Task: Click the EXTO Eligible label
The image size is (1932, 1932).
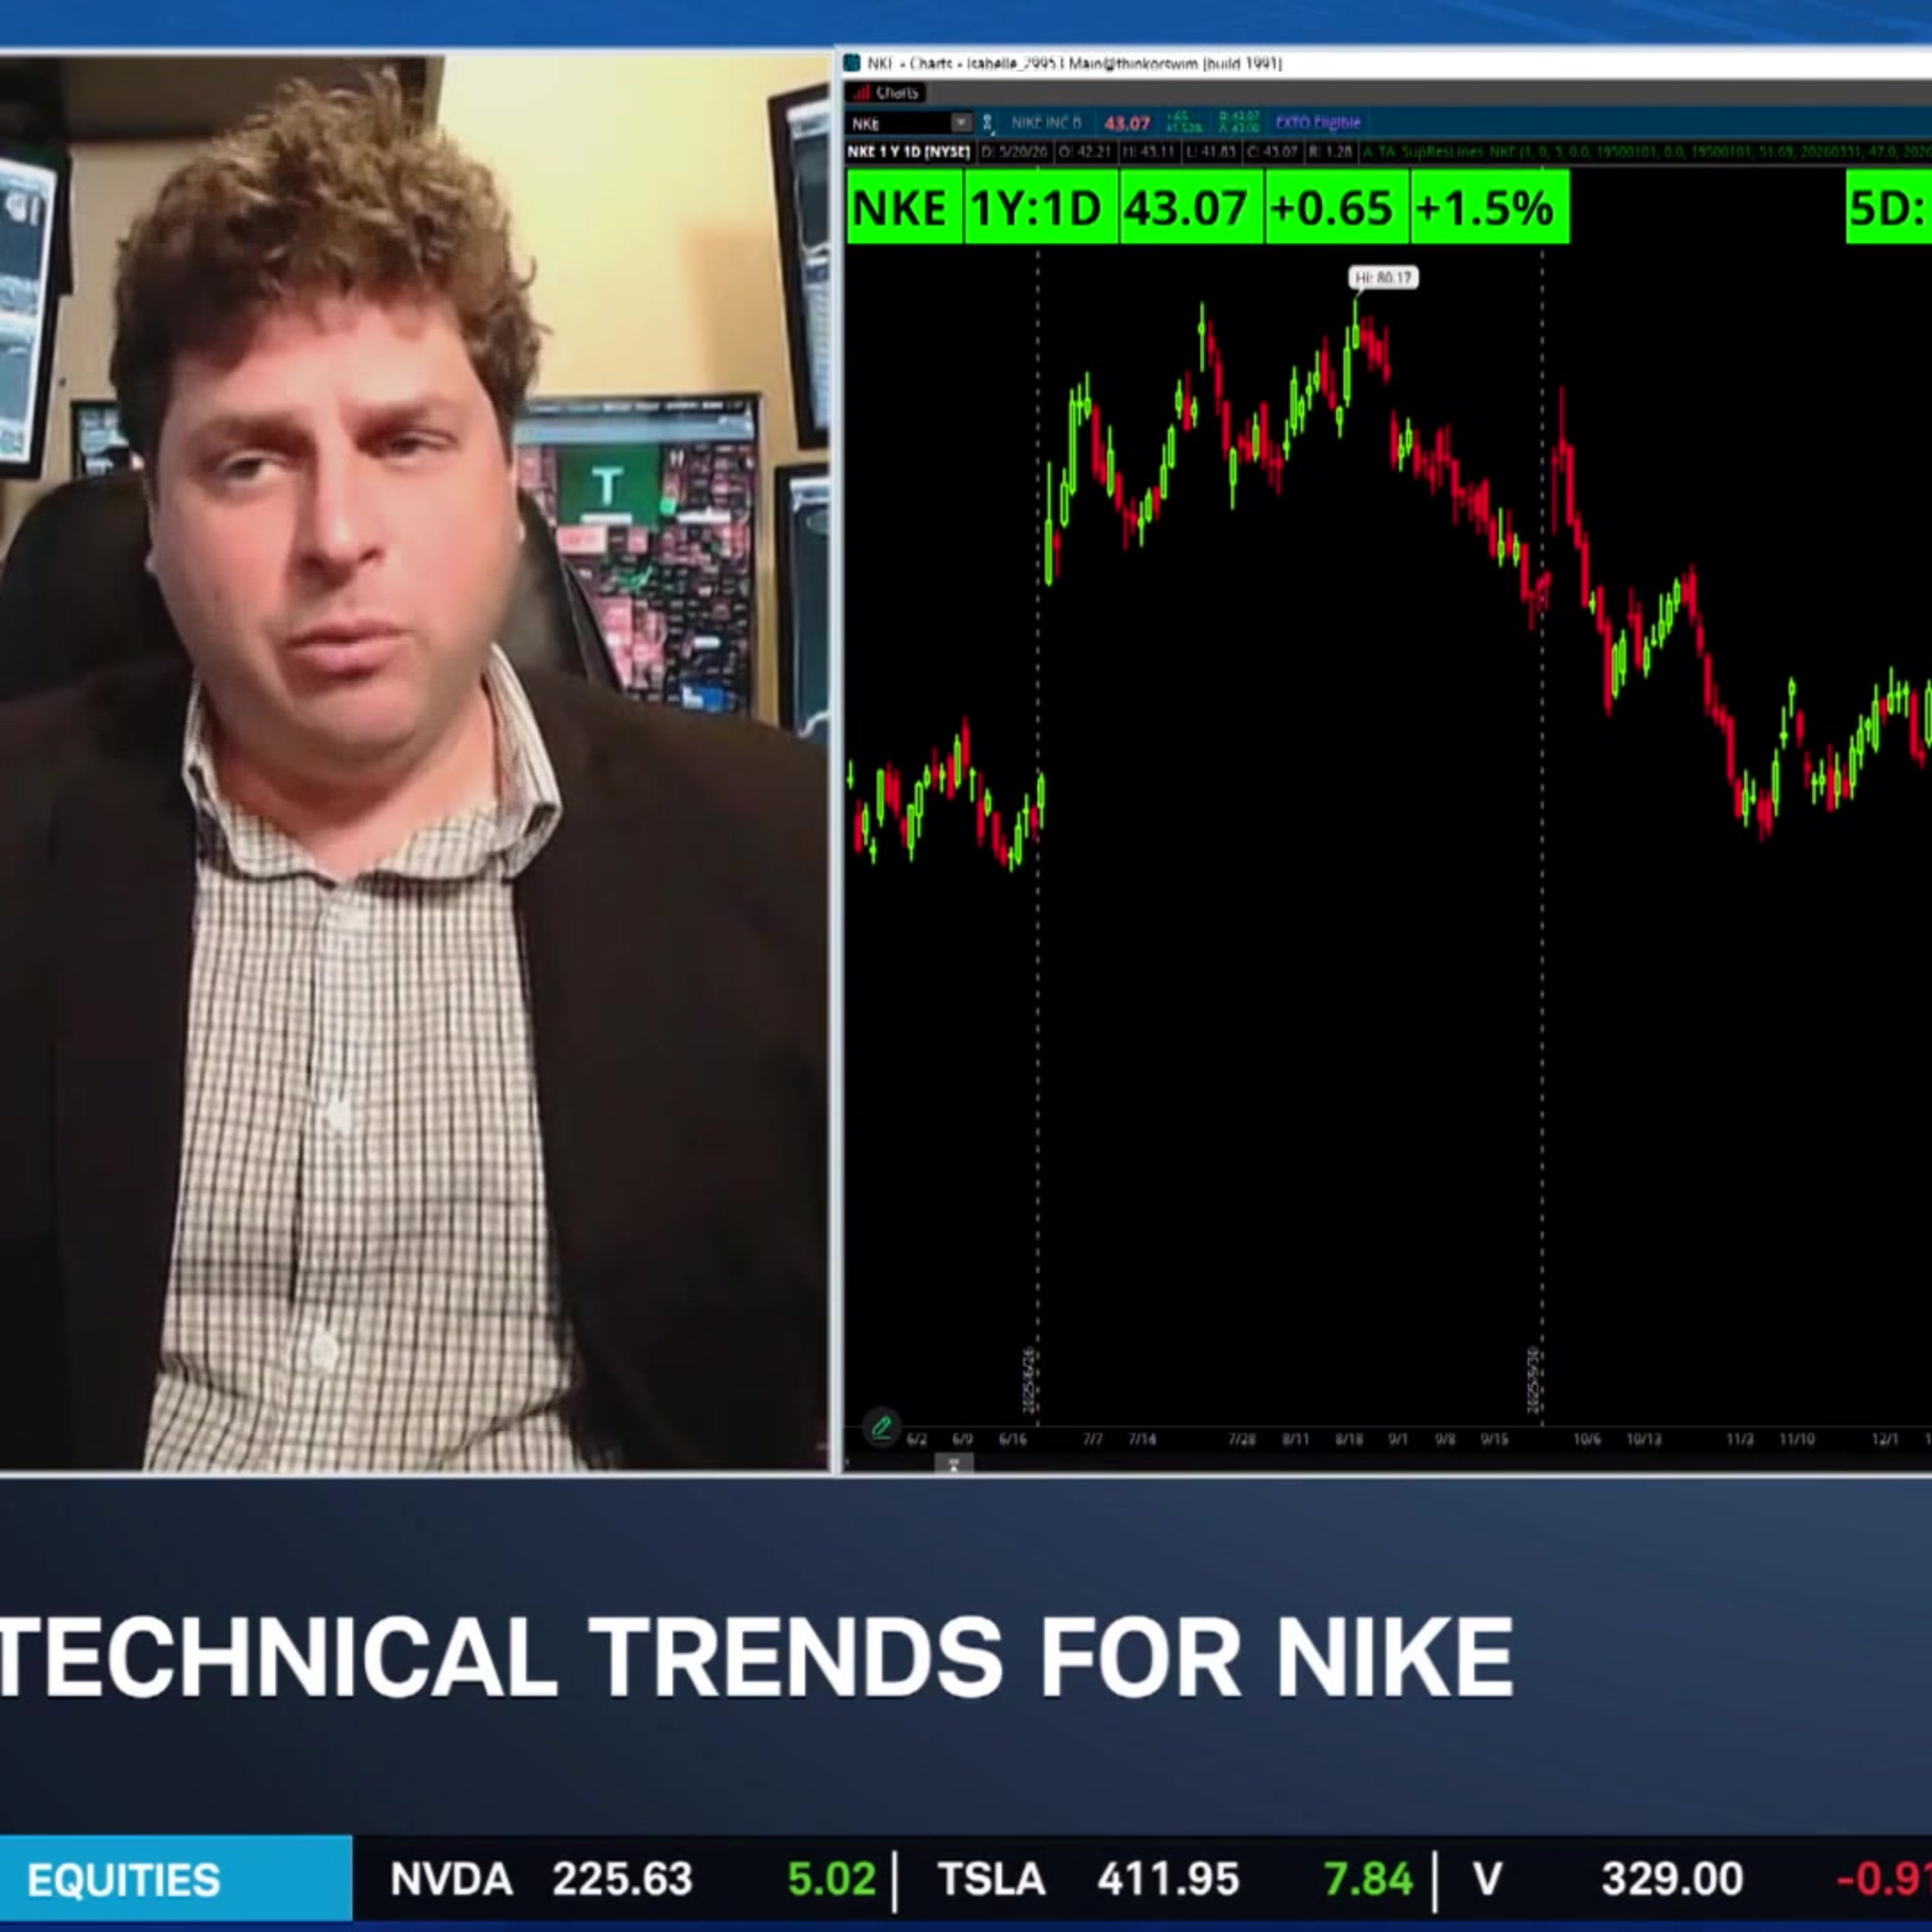Action: (1317, 122)
